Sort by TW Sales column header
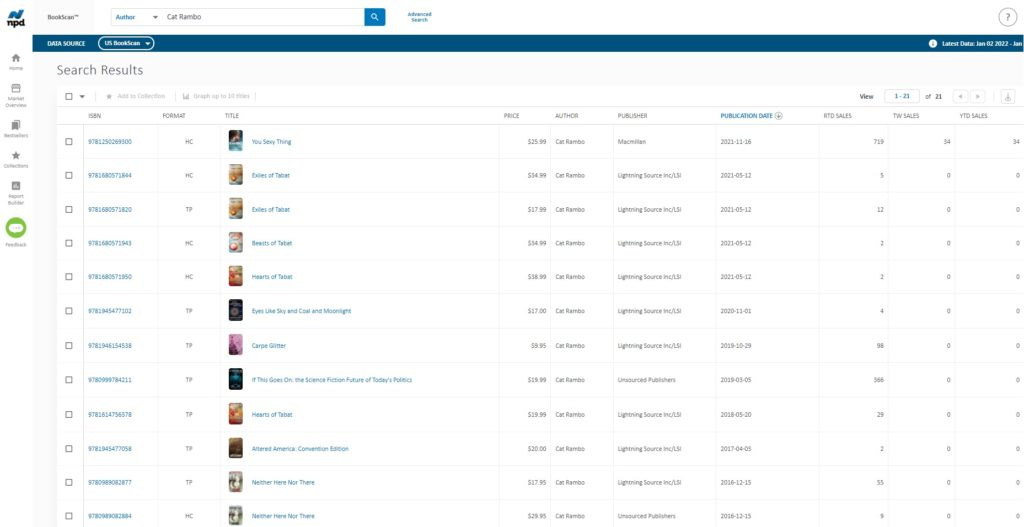 pyautogui.click(x=906, y=116)
